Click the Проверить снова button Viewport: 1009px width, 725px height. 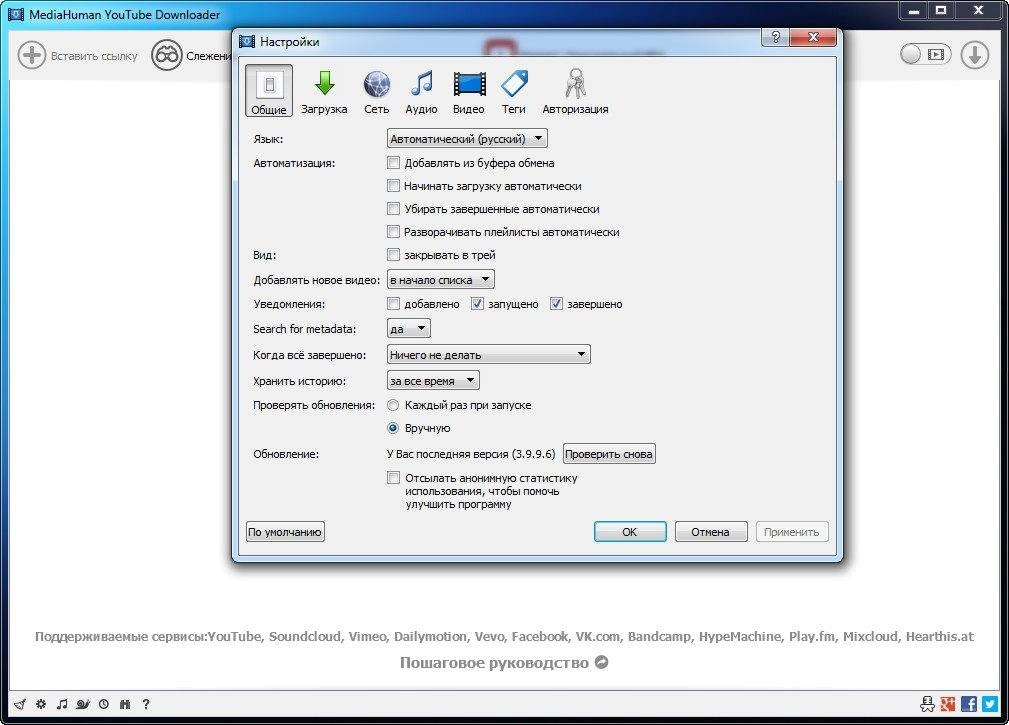tap(609, 454)
